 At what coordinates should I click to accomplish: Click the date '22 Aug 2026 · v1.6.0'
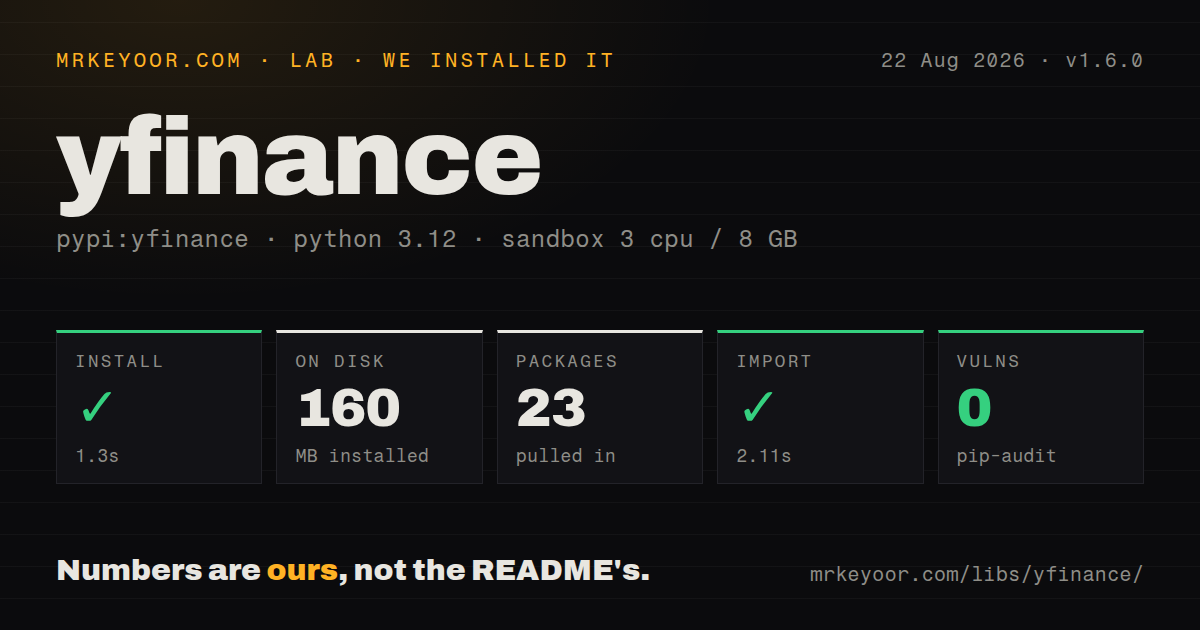[x=1011, y=61]
